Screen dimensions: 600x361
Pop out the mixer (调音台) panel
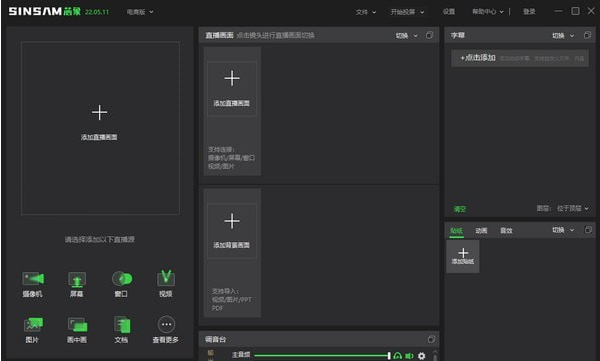click(431, 339)
